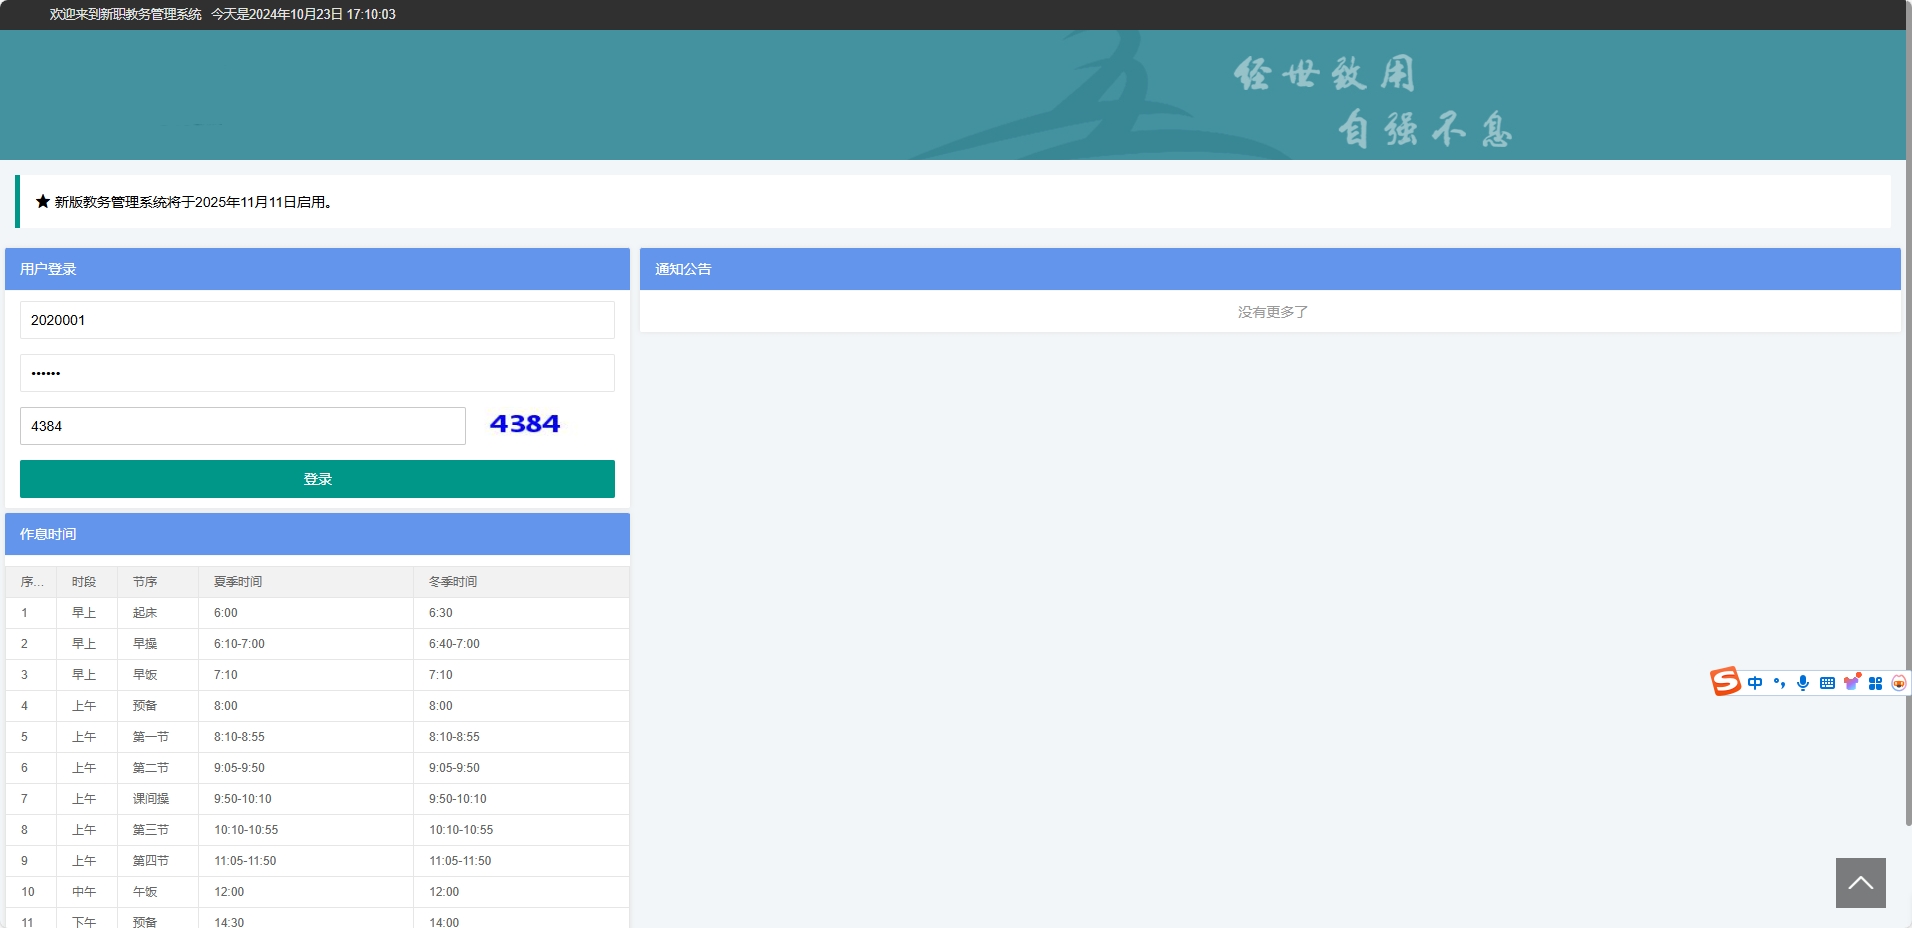Click the 节序 column header
The image size is (1912, 928).
(x=158, y=582)
